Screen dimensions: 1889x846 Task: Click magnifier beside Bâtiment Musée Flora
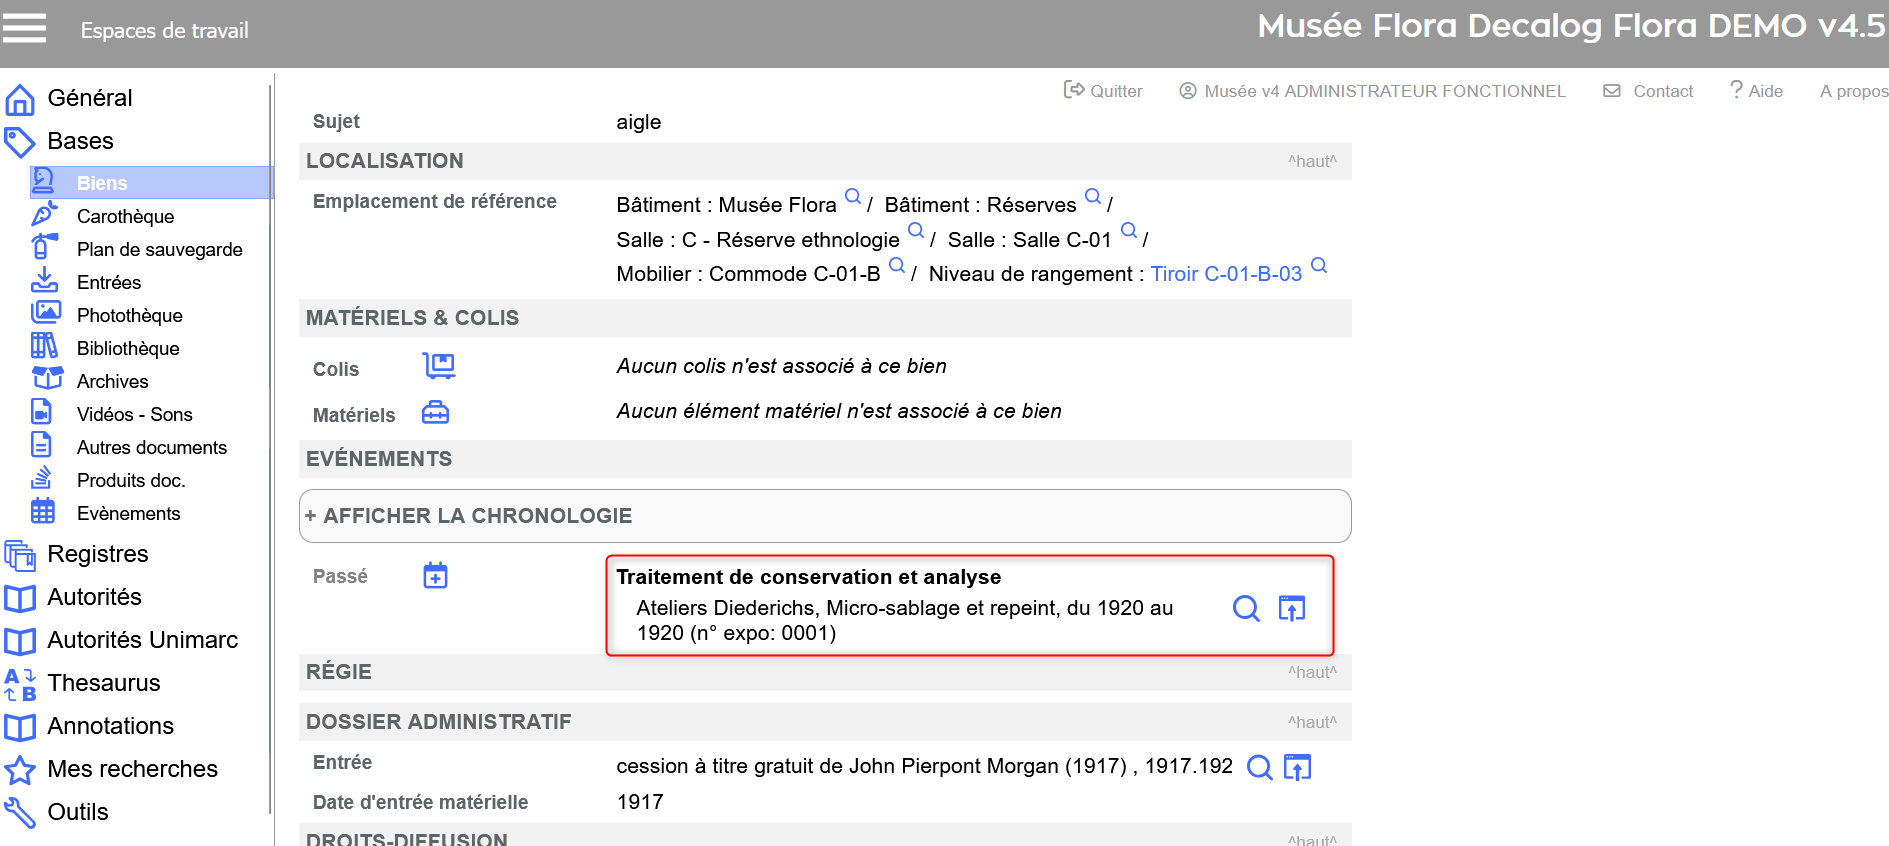(x=853, y=197)
